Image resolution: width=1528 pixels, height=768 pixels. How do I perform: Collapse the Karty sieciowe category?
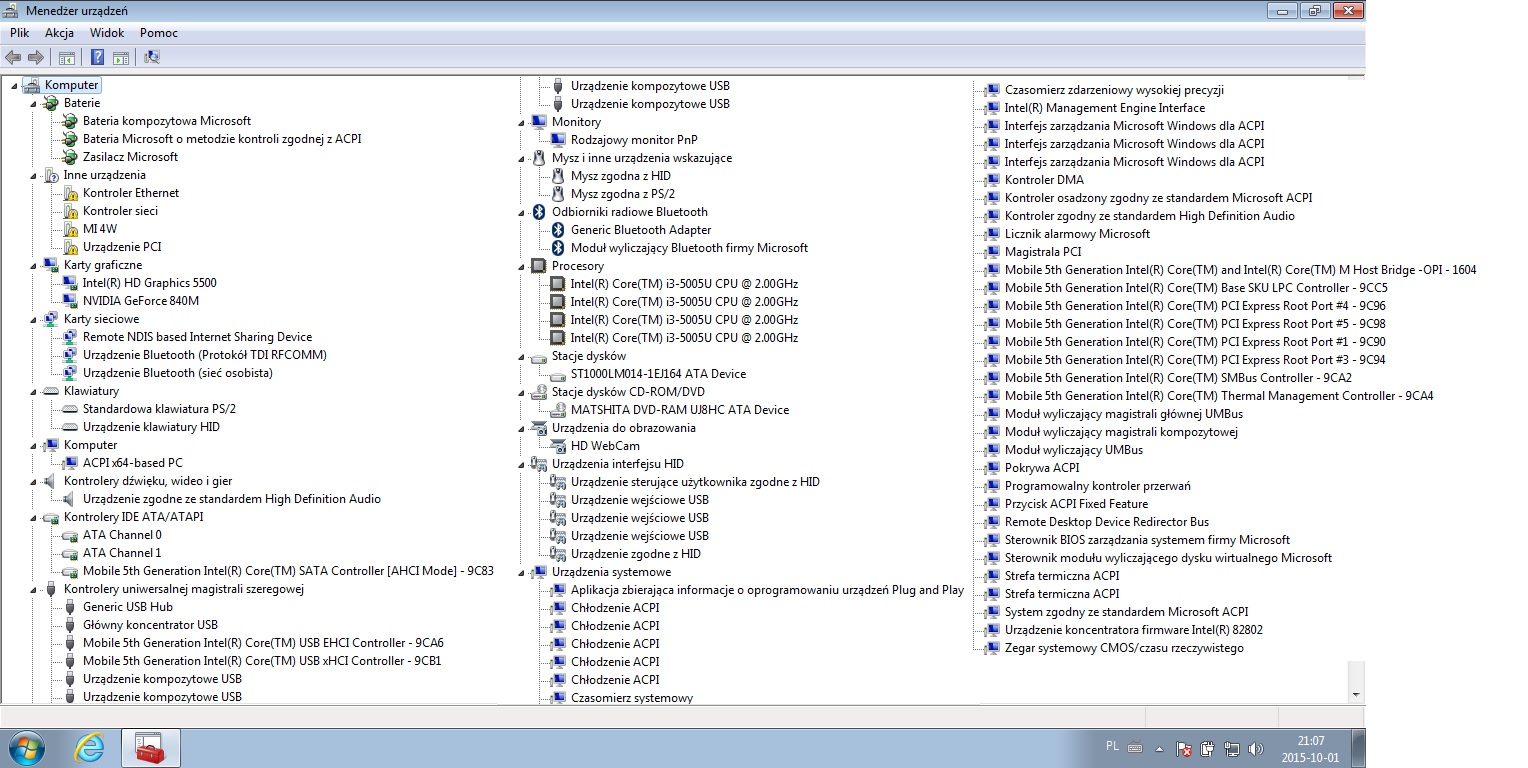coord(33,319)
